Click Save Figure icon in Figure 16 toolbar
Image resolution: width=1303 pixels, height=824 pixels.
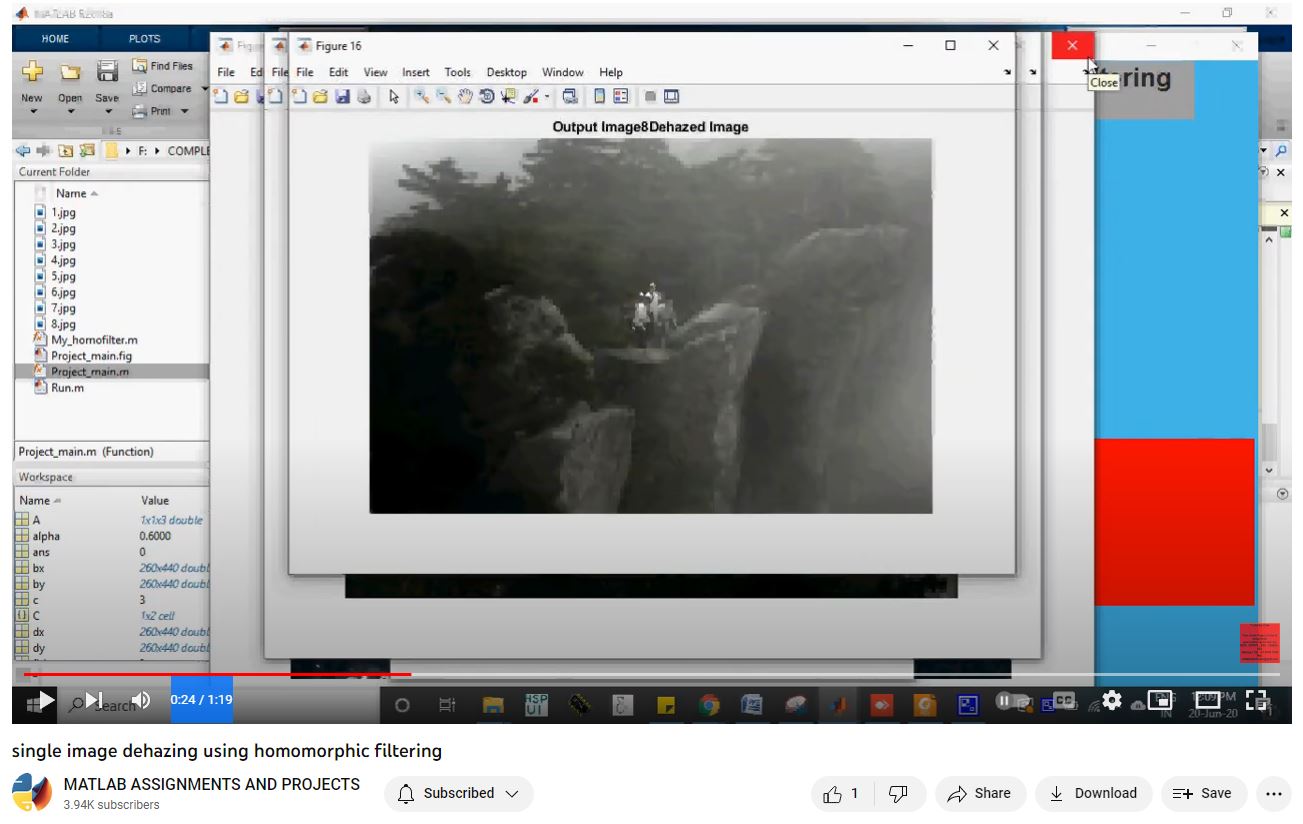click(x=342, y=96)
